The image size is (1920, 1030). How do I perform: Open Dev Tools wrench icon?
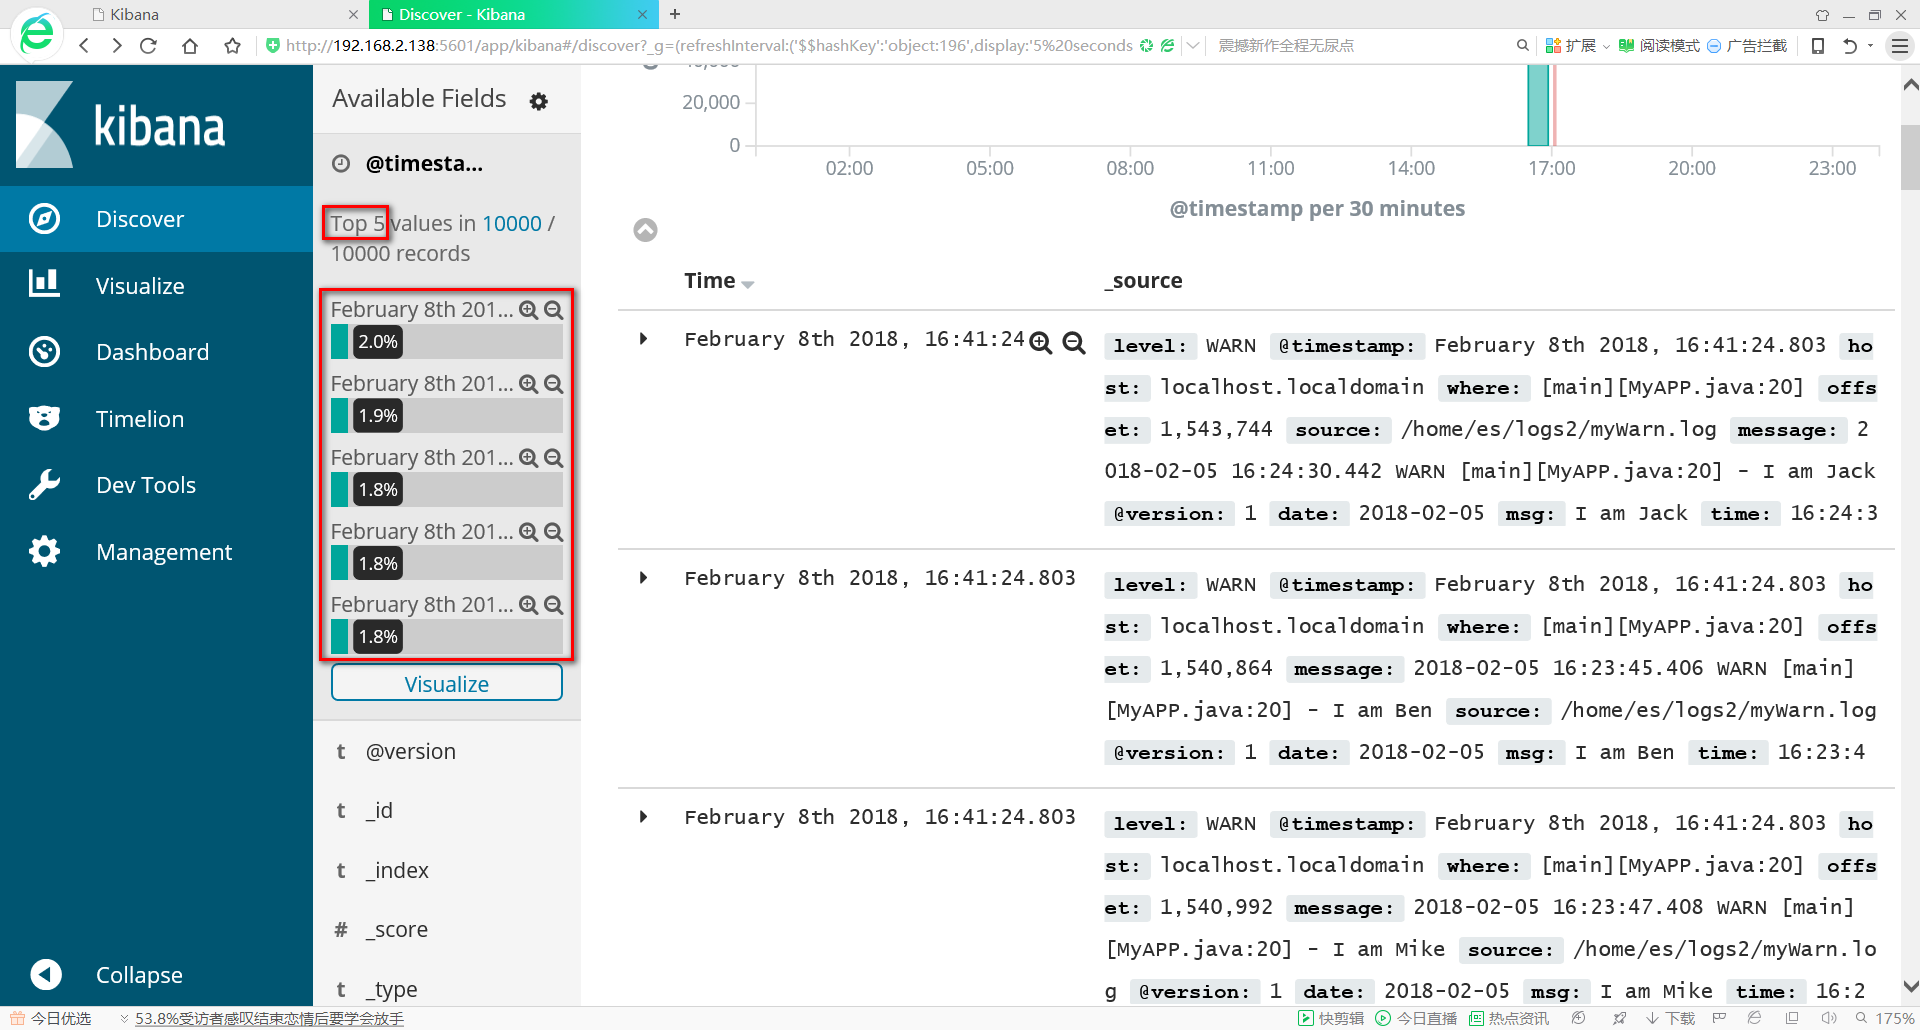coord(44,485)
